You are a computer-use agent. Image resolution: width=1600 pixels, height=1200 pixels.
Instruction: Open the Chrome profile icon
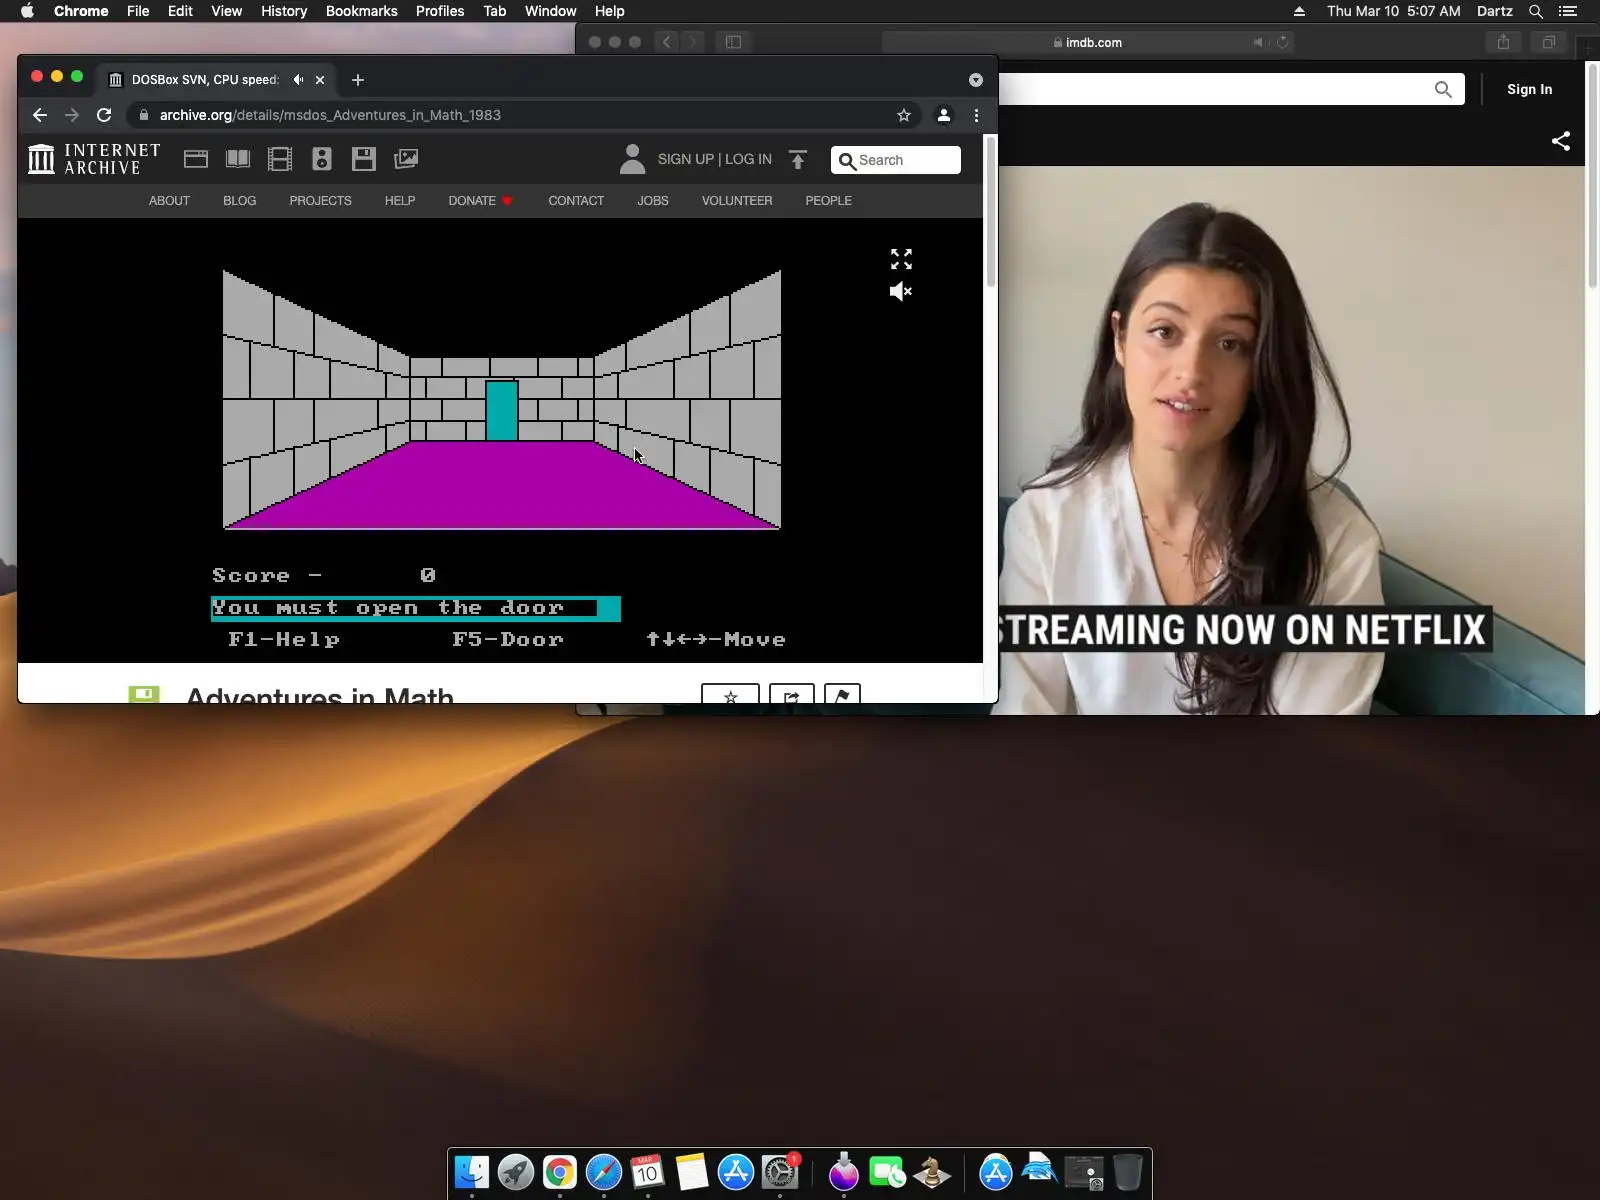coord(943,115)
